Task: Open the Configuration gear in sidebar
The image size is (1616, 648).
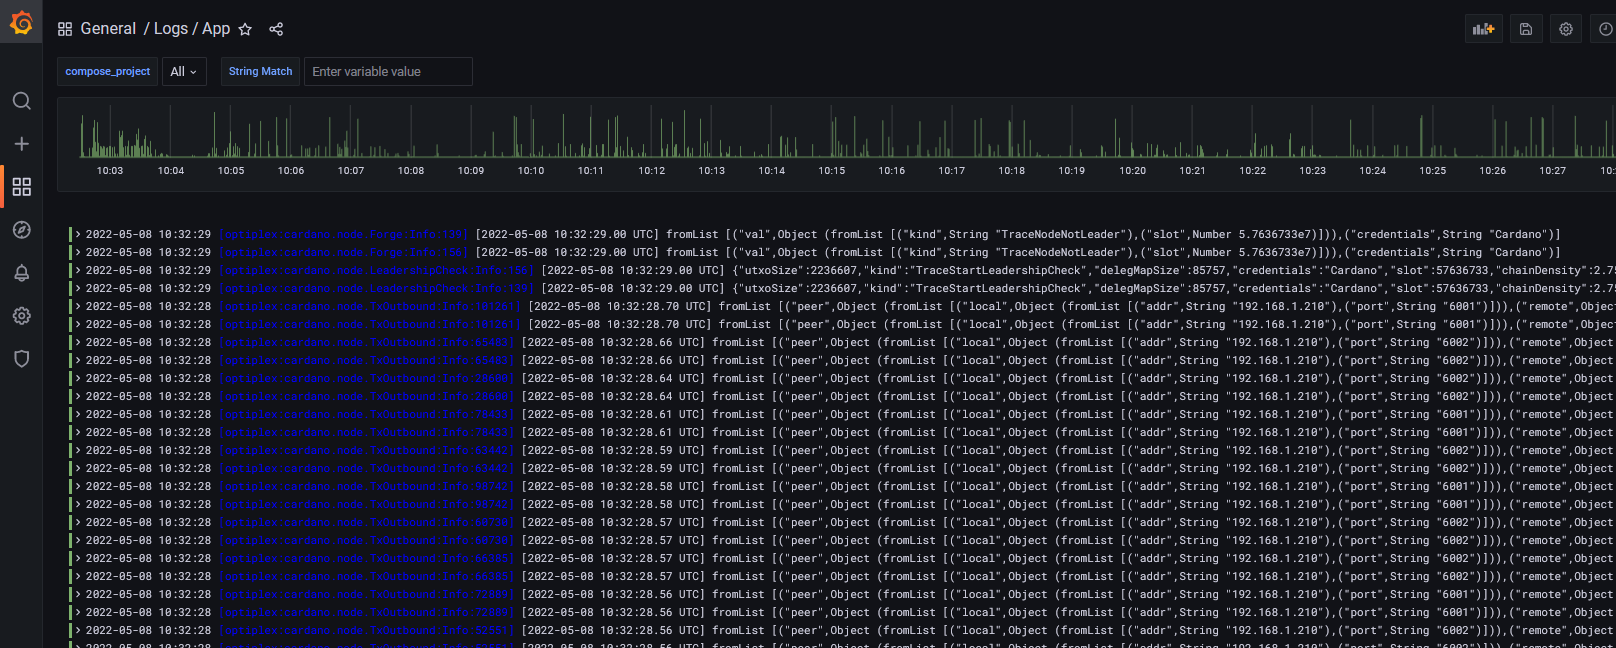Action: (x=21, y=316)
